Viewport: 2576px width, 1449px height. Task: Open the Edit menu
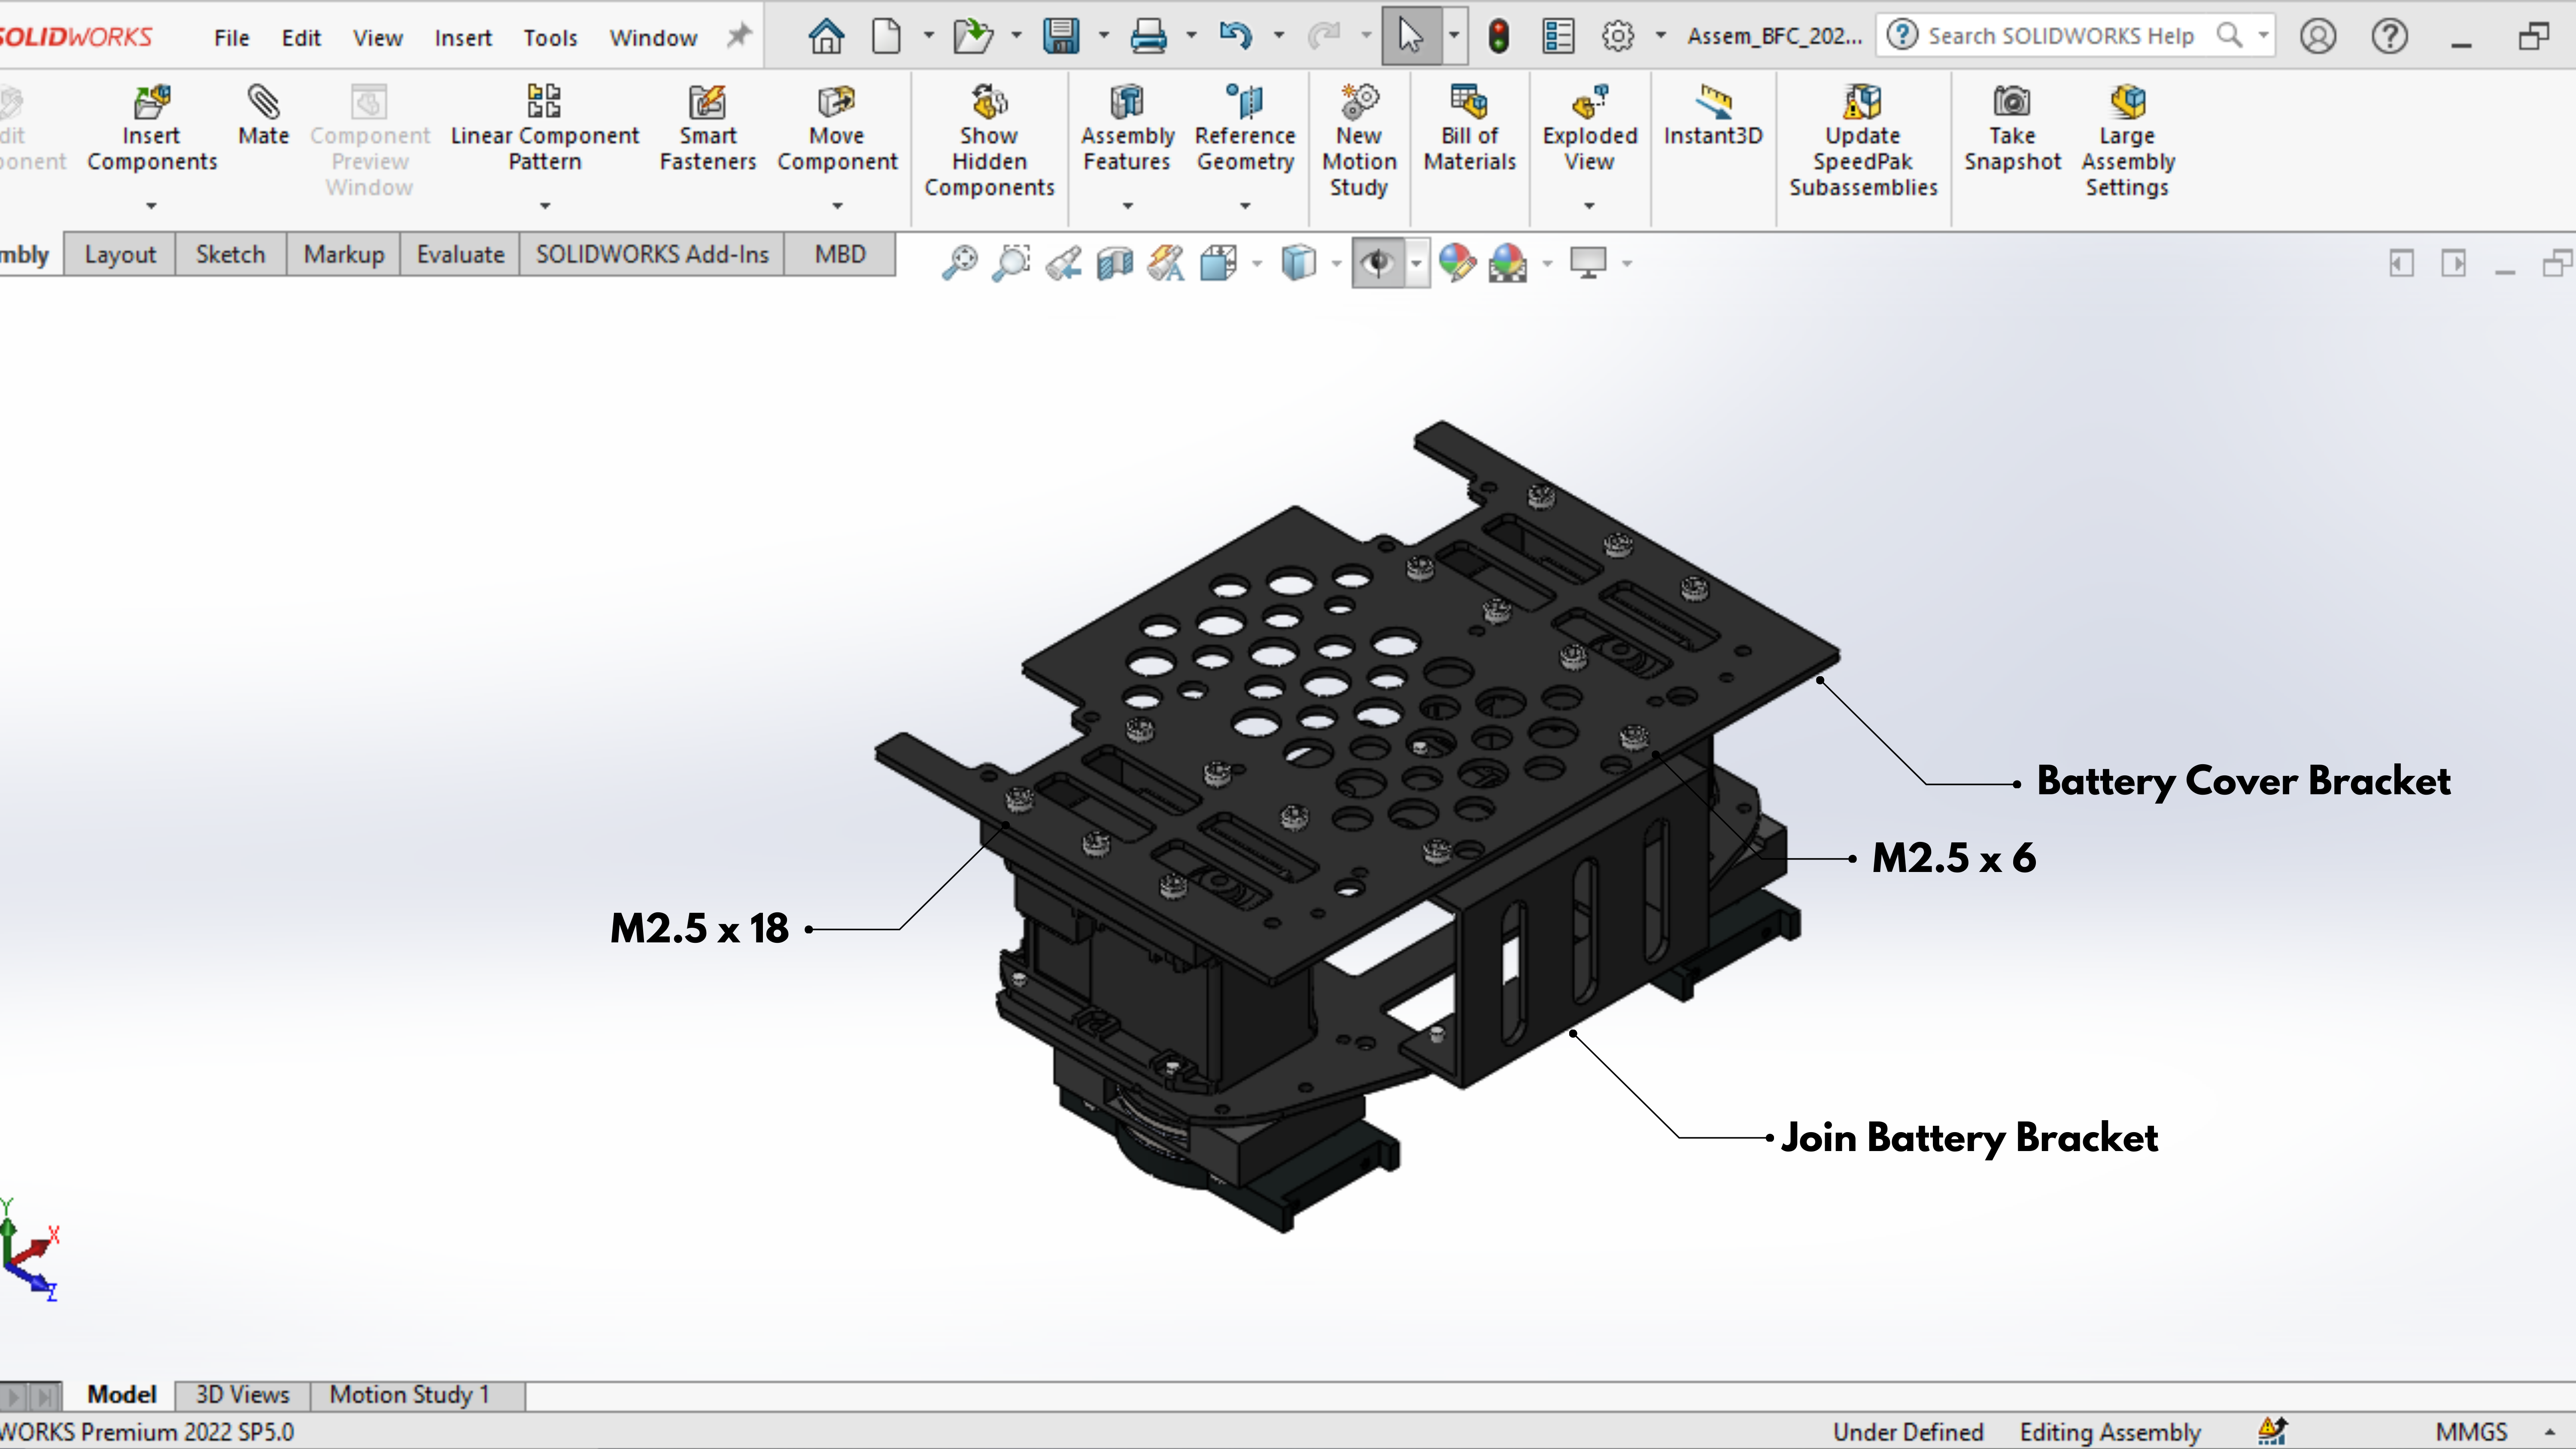301,38
